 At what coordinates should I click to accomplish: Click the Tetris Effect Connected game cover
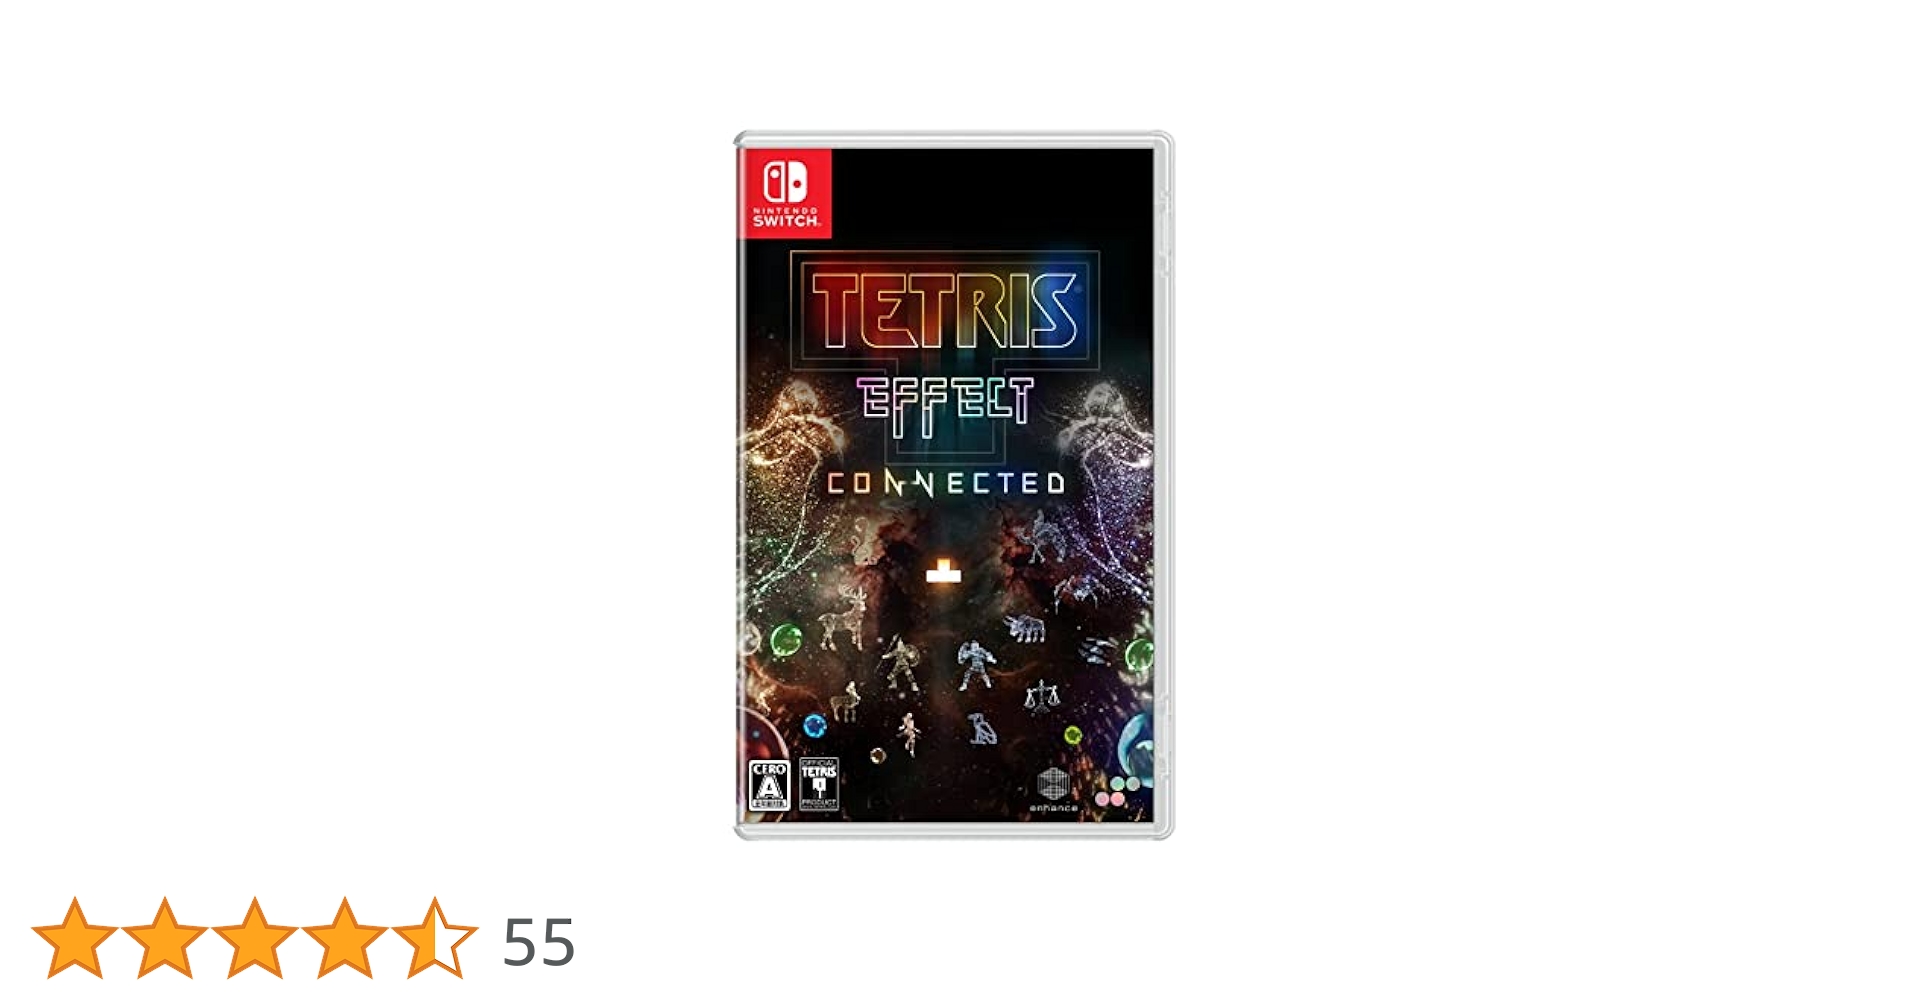[954, 485]
